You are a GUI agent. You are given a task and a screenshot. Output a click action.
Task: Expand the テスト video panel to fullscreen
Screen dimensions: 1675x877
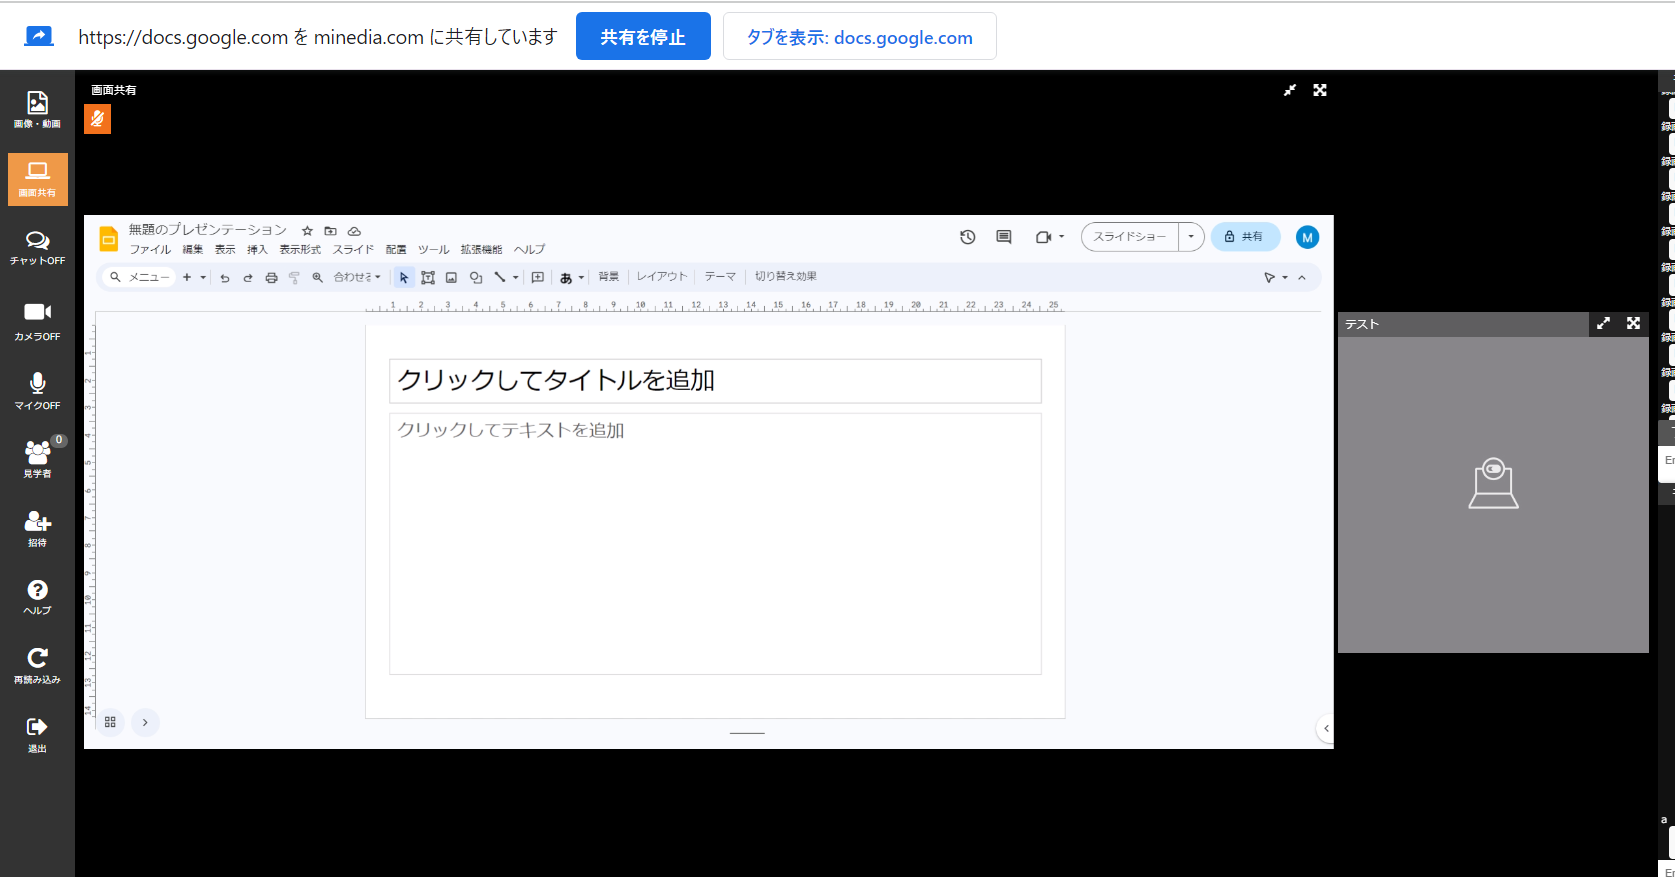pos(1633,323)
